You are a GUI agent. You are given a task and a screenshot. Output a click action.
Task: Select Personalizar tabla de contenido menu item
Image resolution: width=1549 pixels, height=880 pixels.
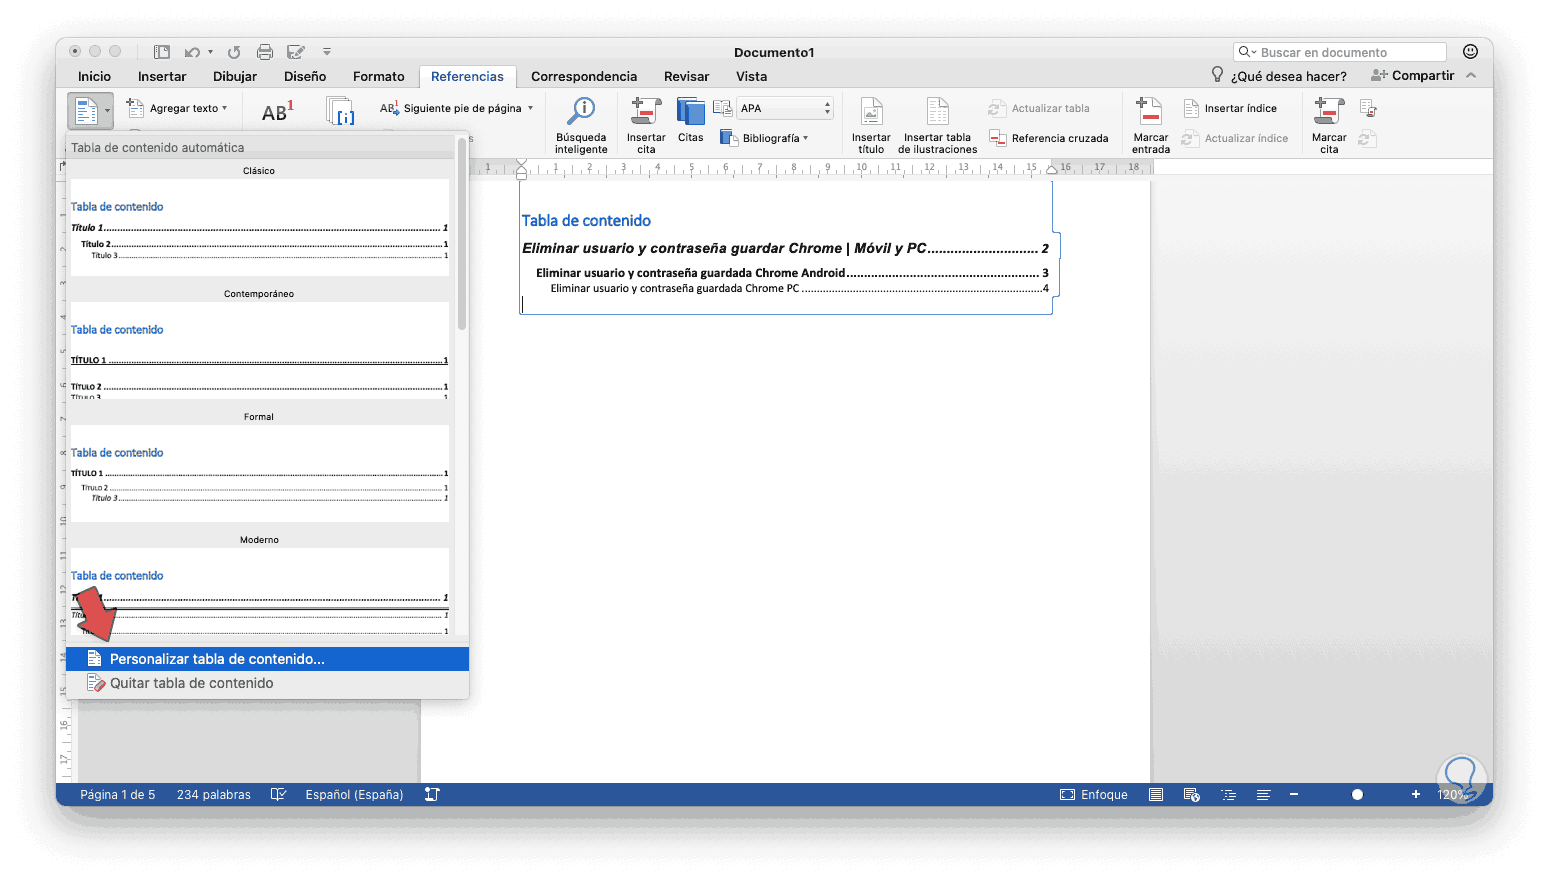(x=267, y=659)
